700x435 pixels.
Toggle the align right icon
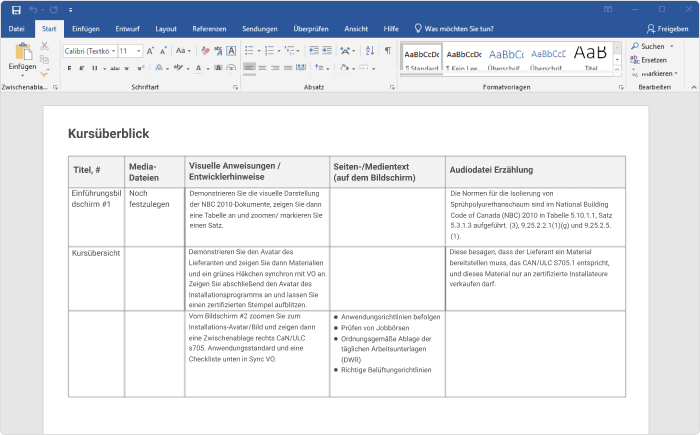click(275, 67)
